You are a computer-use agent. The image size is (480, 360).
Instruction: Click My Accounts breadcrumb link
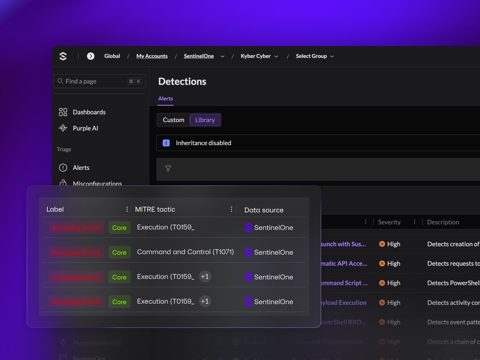click(x=152, y=56)
